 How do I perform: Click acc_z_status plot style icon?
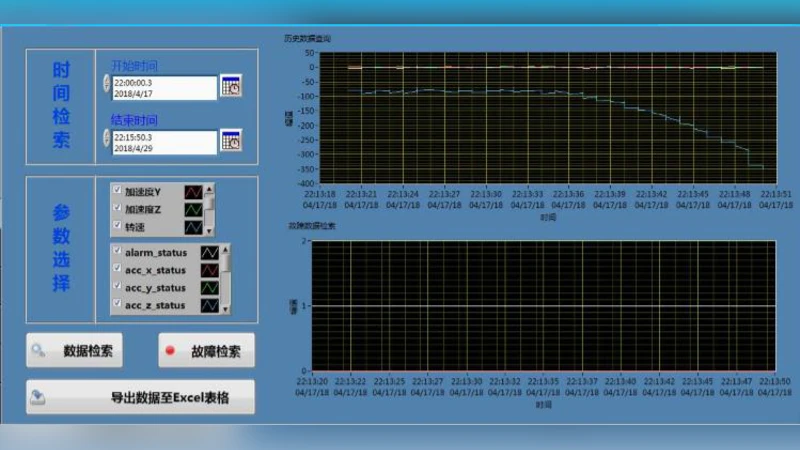click(210, 305)
